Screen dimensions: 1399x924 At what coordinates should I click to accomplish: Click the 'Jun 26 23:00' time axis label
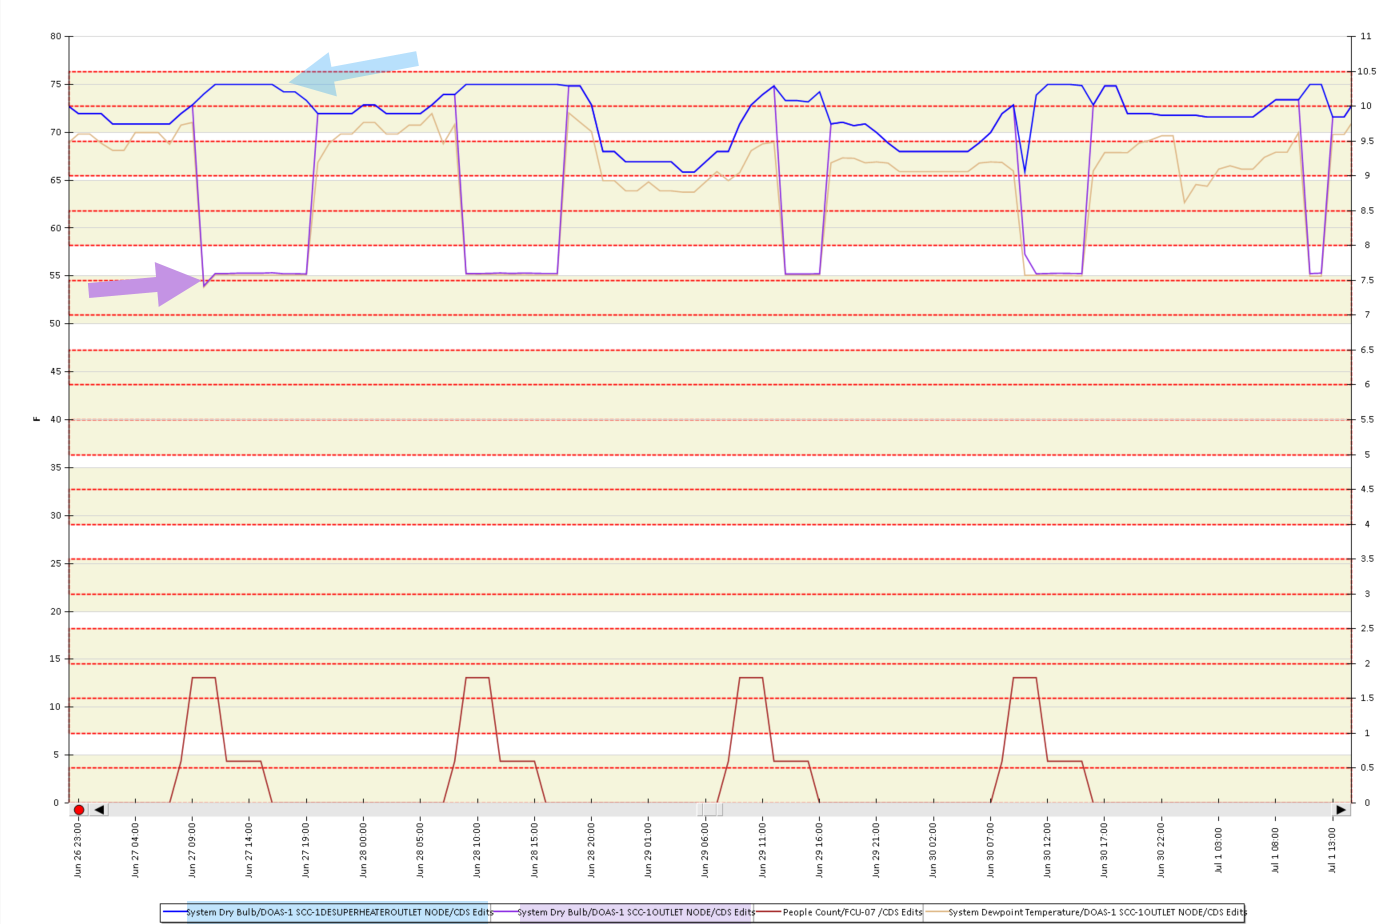tap(78, 850)
